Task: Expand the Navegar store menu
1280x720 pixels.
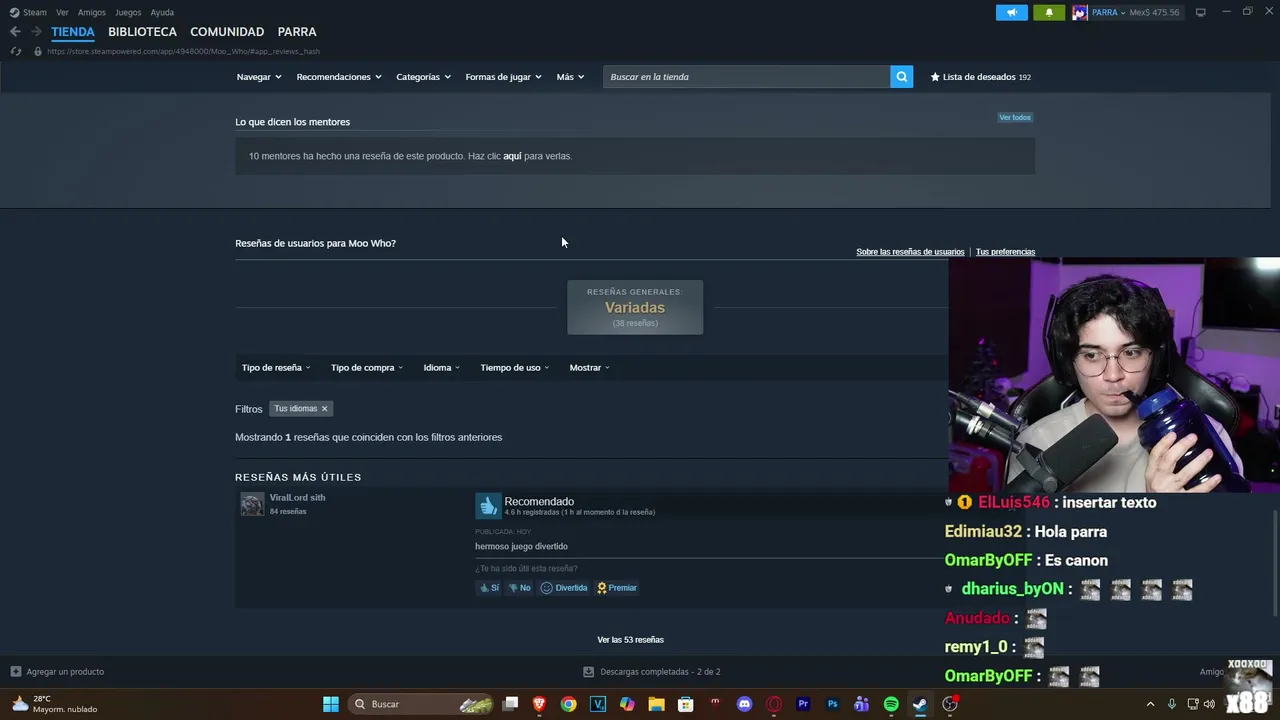Action: (259, 77)
